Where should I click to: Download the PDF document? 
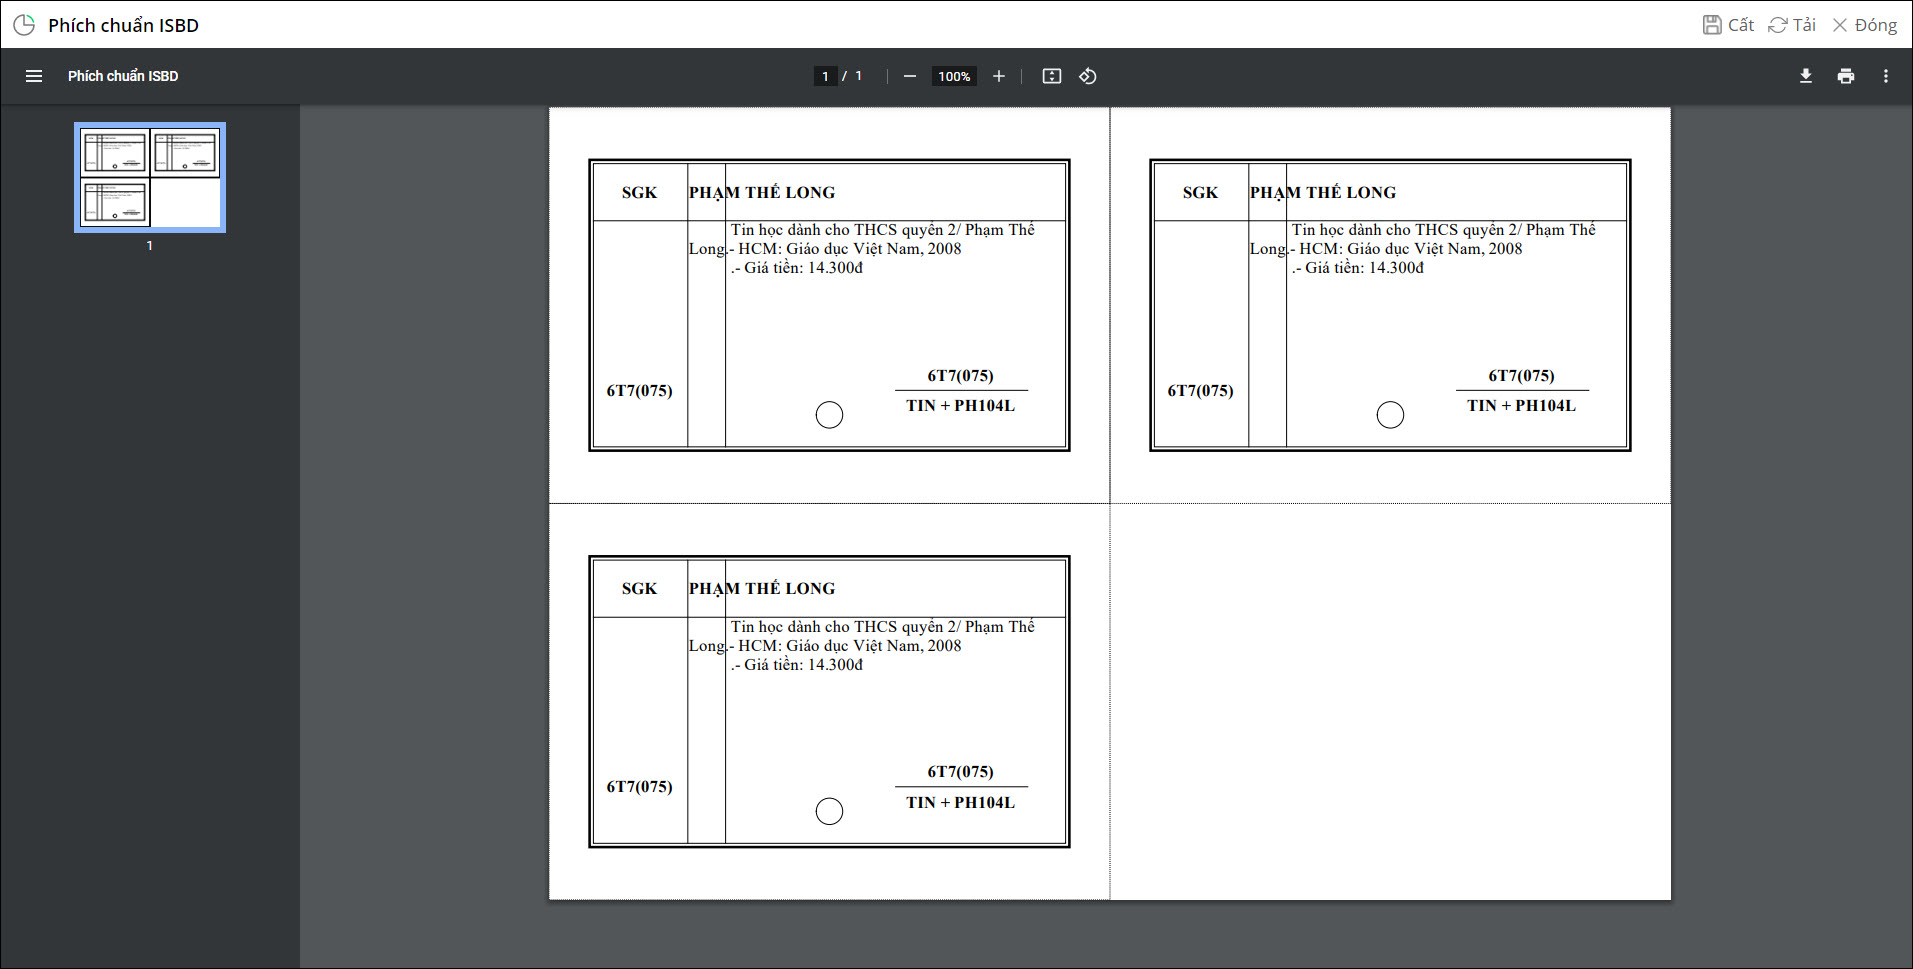pyautogui.click(x=1806, y=76)
